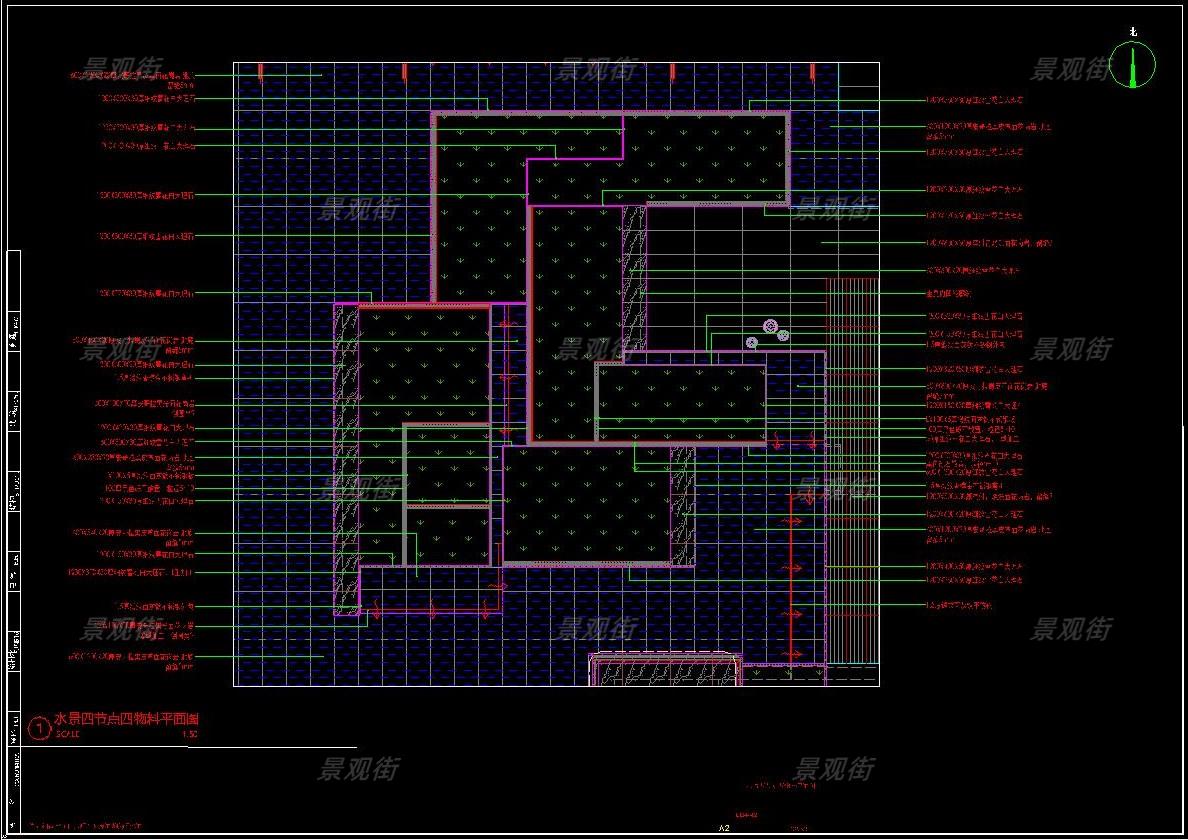Click the hatched strip left of lower-left planting
1188x840 pixels.
coord(347,460)
